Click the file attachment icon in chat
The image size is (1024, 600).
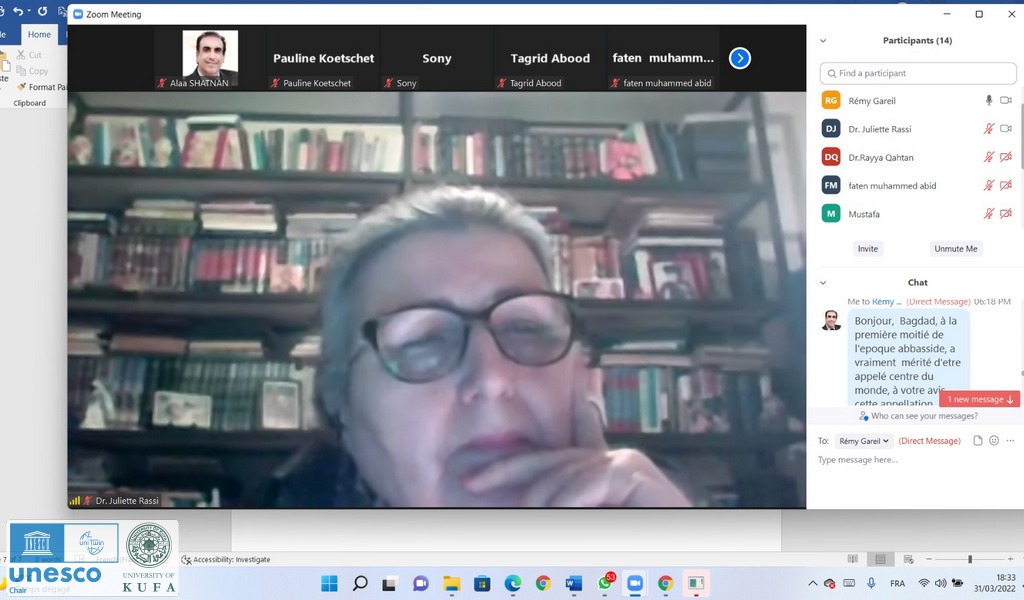(978, 441)
